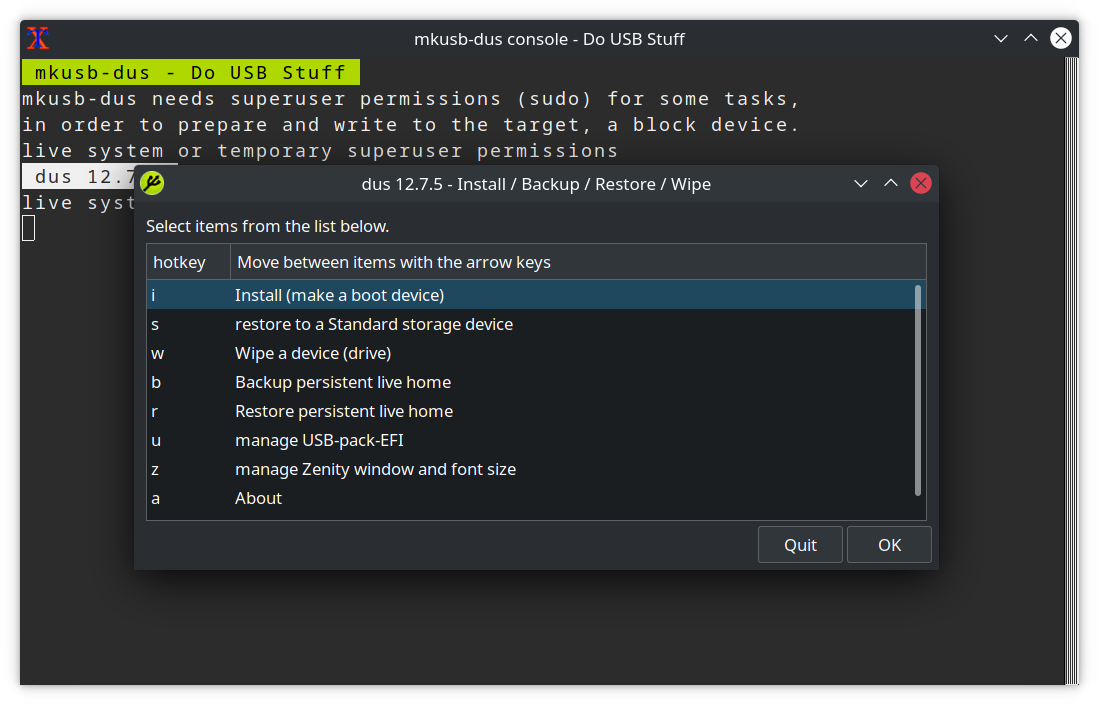Close the dus Install/Backup dialog
This screenshot has height=705, width=1099.
(921, 183)
